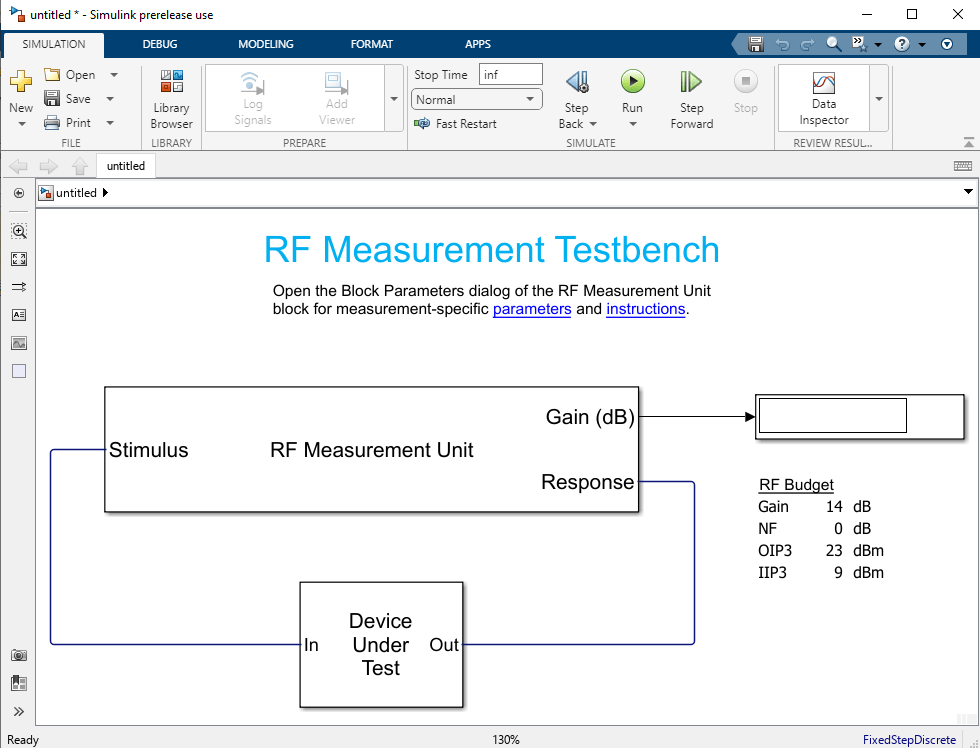This screenshot has width=980, height=748.
Task: Select the Device Under Test block
Action: click(381, 644)
